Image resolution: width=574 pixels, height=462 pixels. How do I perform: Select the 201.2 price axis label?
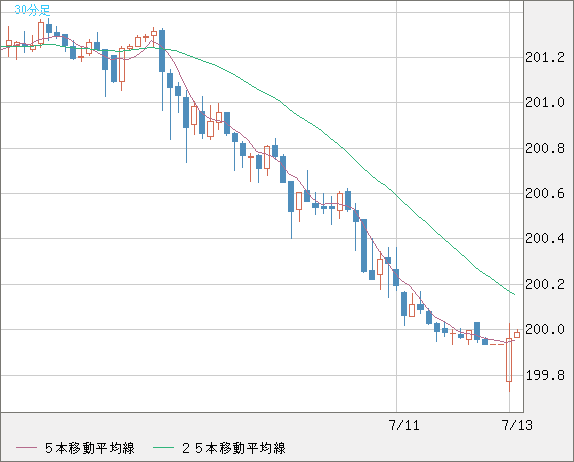tap(545, 57)
